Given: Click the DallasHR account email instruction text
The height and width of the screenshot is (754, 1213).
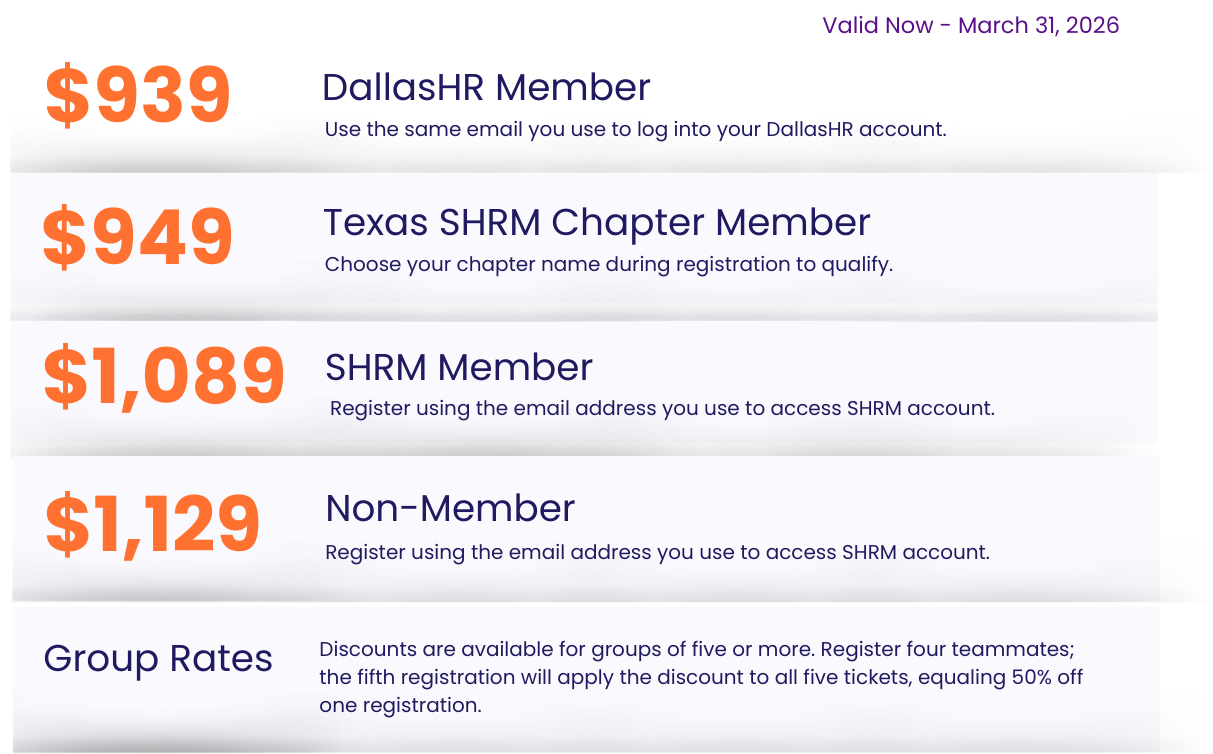Looking at the screenshot, I should tap(635, 130).
